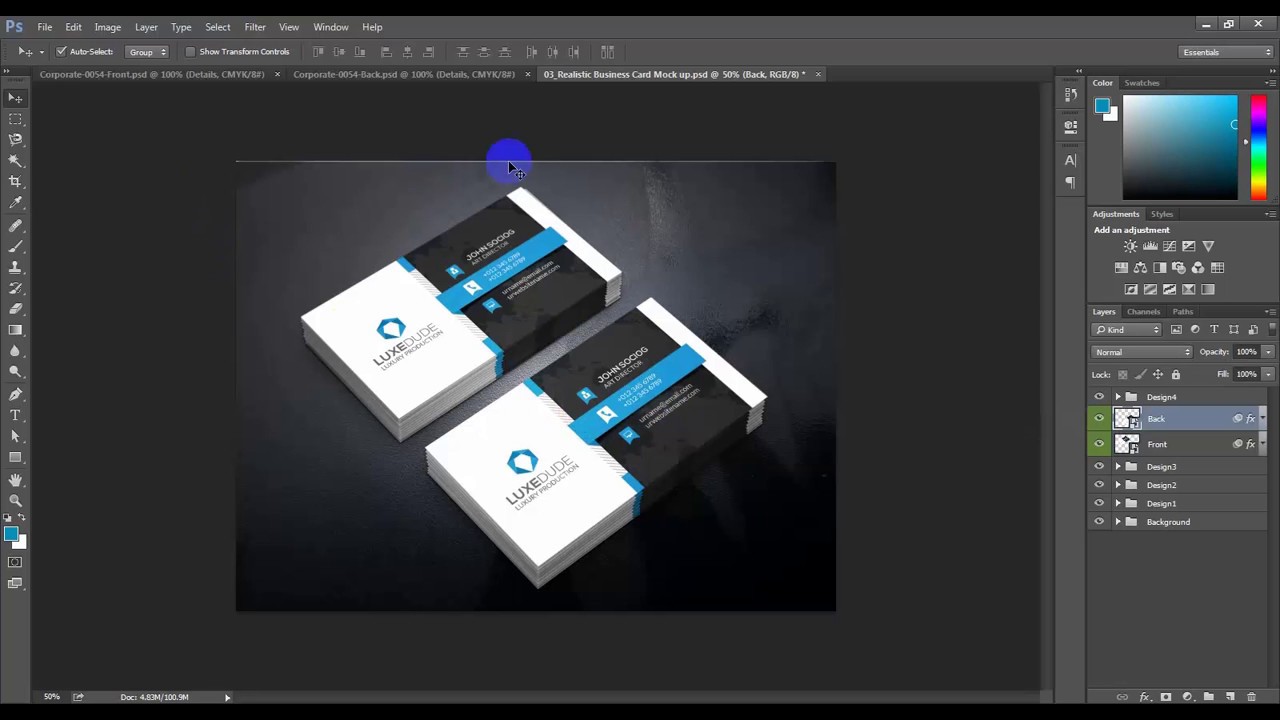Select the Eyedropper tool
Image resolution: width=1280 pixels, height=720 pixels.
pyautogui.click(x=15, y=202)
